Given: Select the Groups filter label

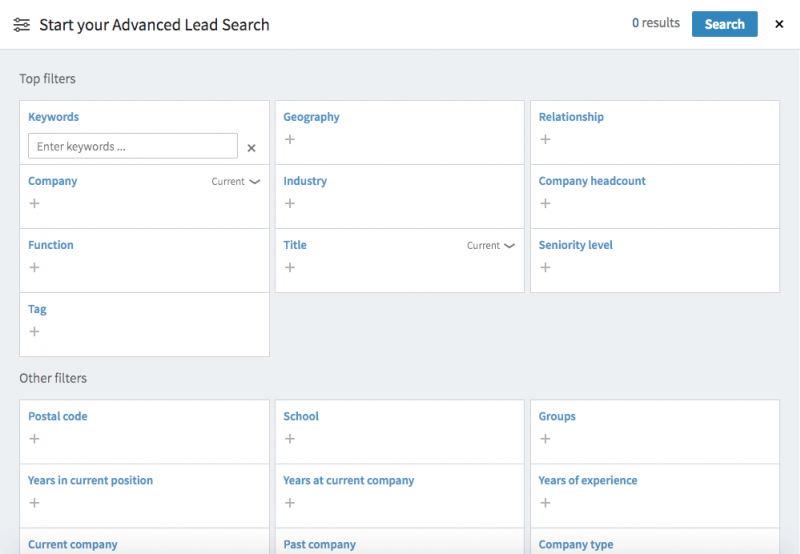Looking at the screenshot, I should (557, 416).
